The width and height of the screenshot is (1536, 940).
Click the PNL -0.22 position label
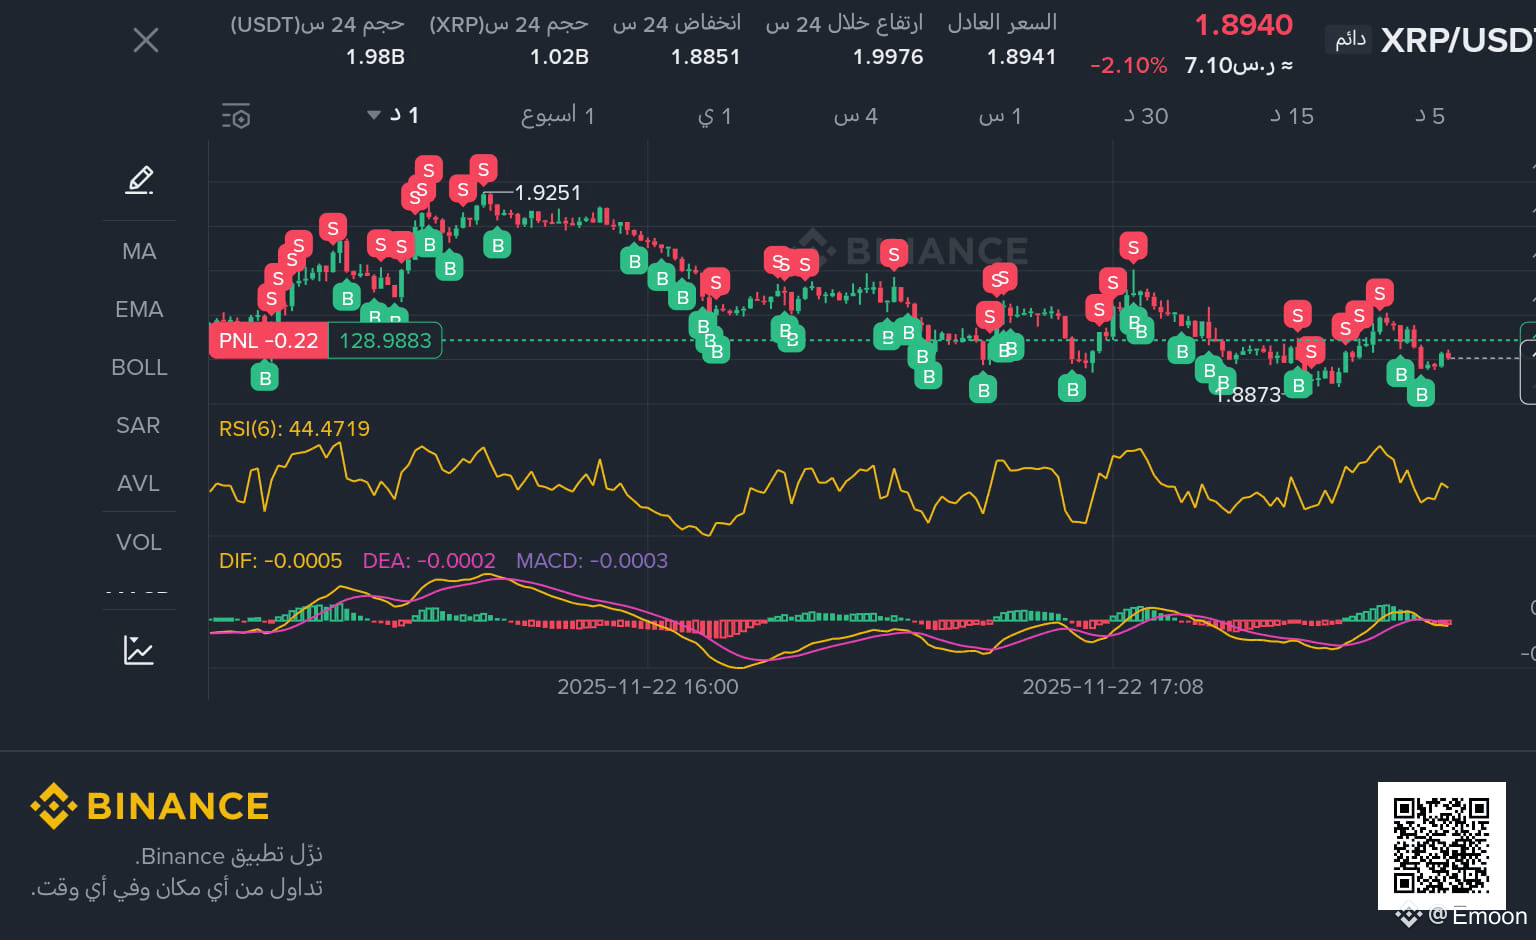(268, 341)
